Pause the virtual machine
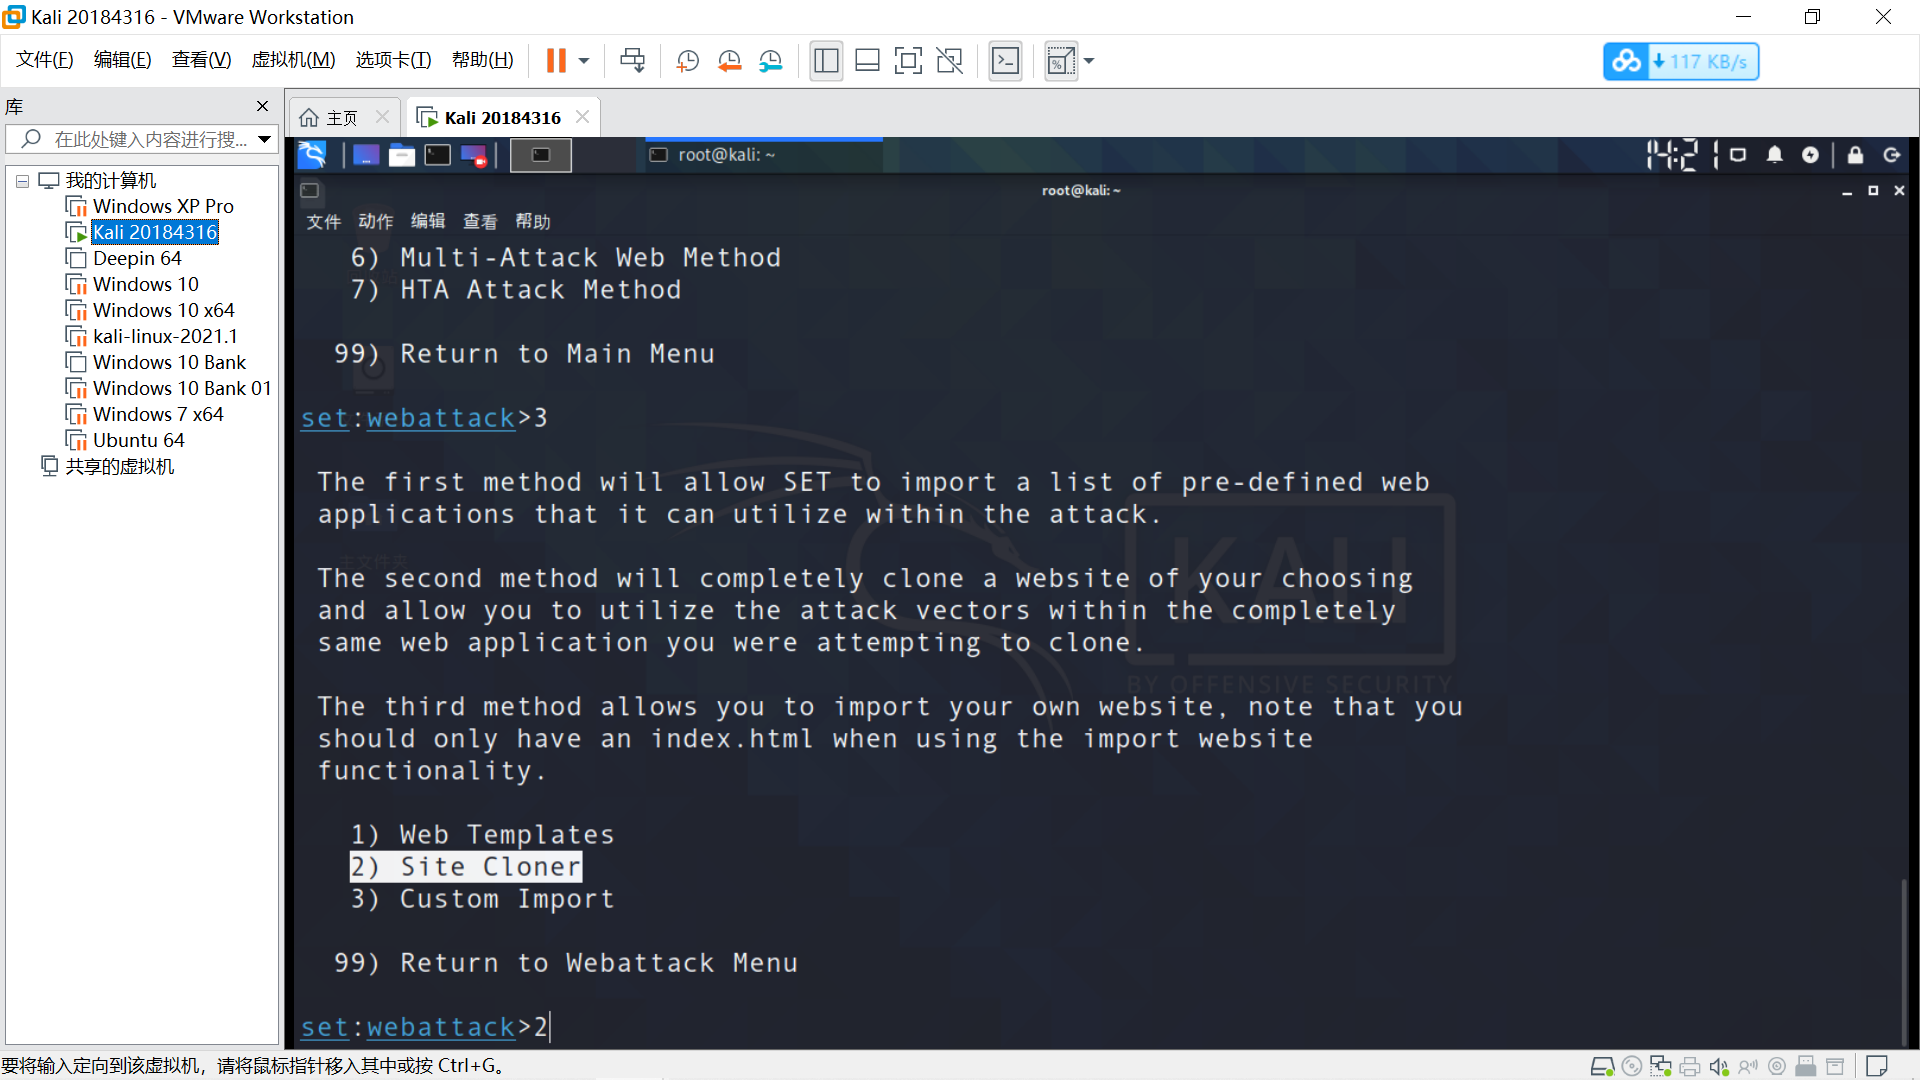Image resolution: width=1920 pixels, height=1080 pixels. pos(556,61)
